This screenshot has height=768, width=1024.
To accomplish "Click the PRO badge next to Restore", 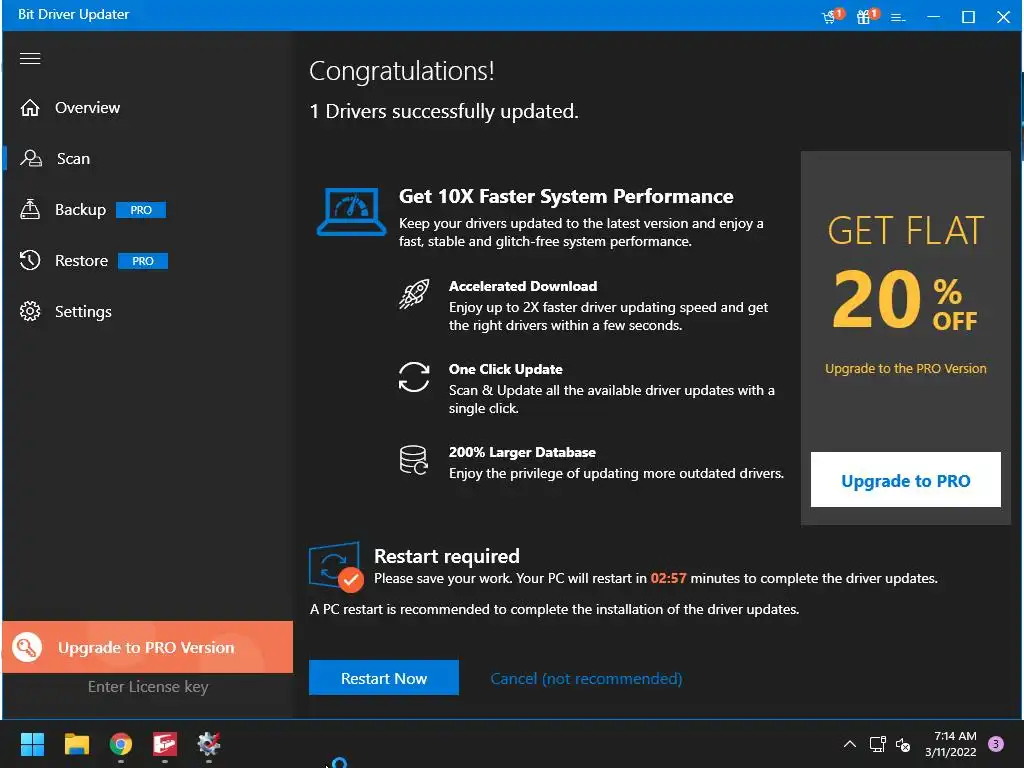I will 143,261.
